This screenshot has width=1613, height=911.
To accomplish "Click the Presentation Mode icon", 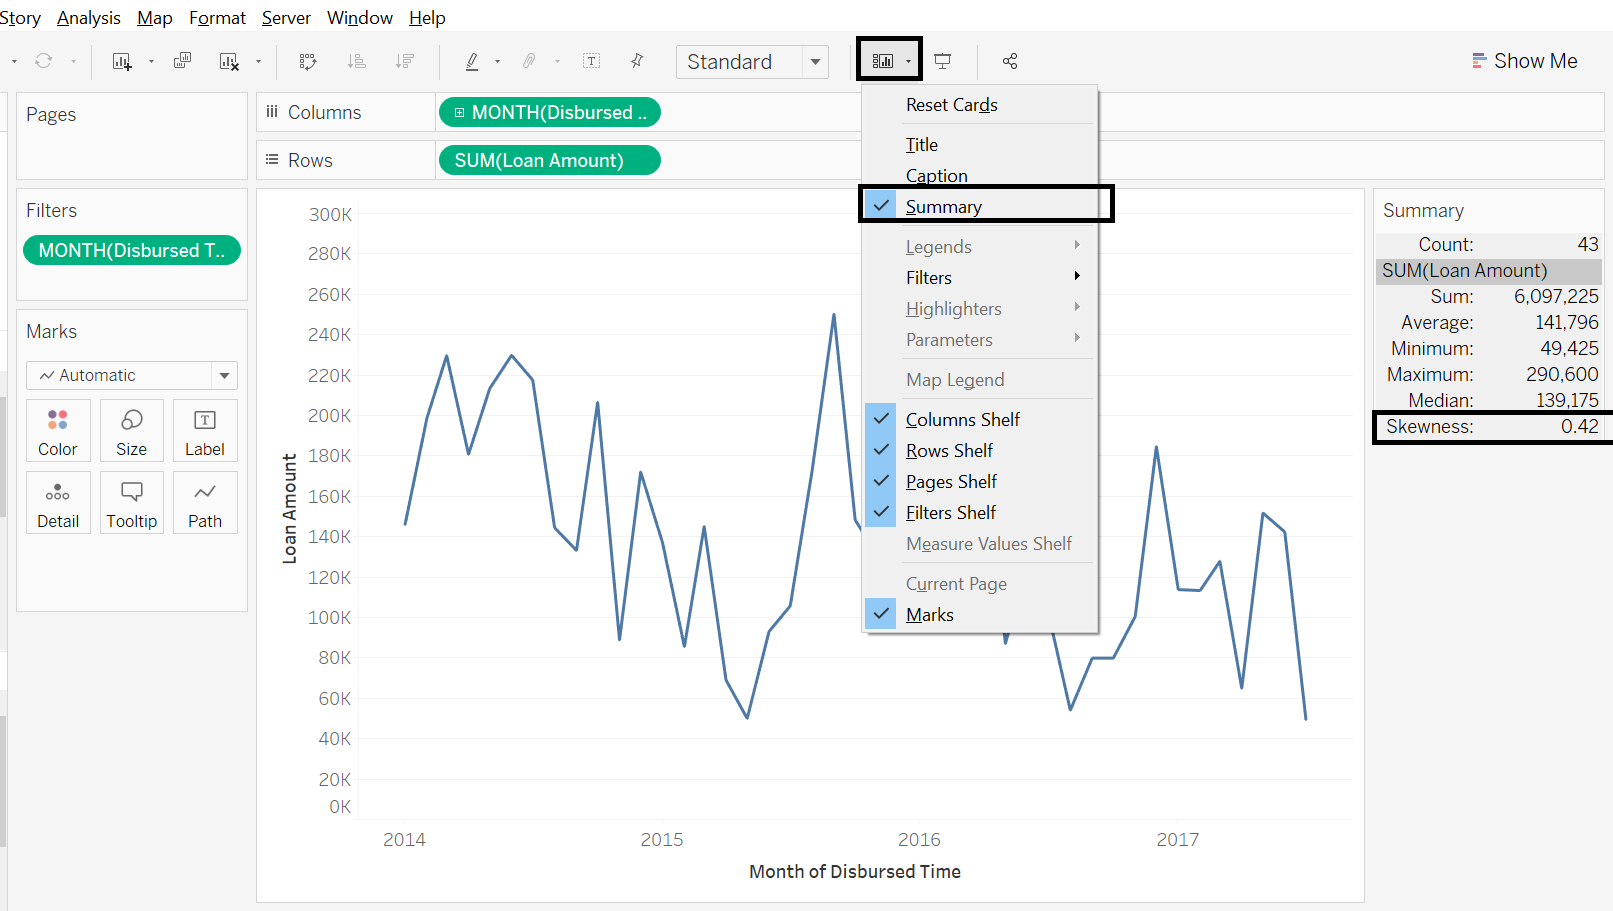I will pos(942,61).
